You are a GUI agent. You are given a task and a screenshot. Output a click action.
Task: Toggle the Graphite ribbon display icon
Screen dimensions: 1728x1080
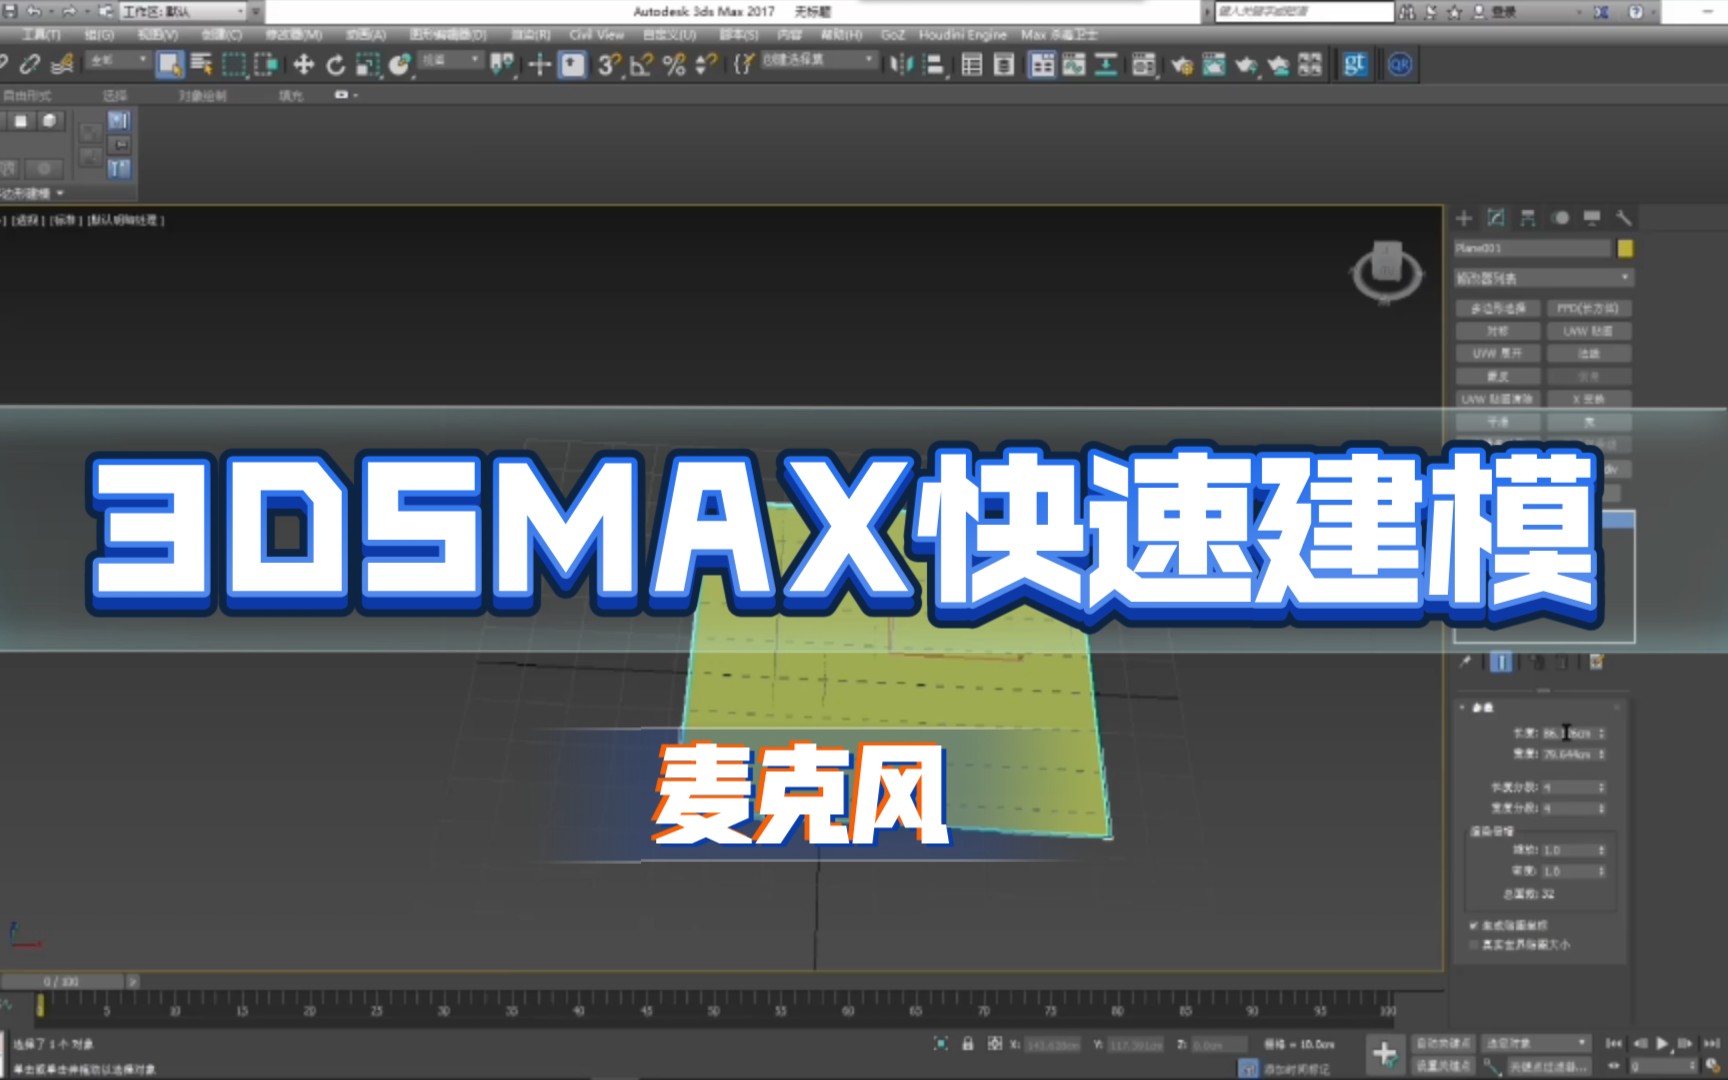(1042, 65)
